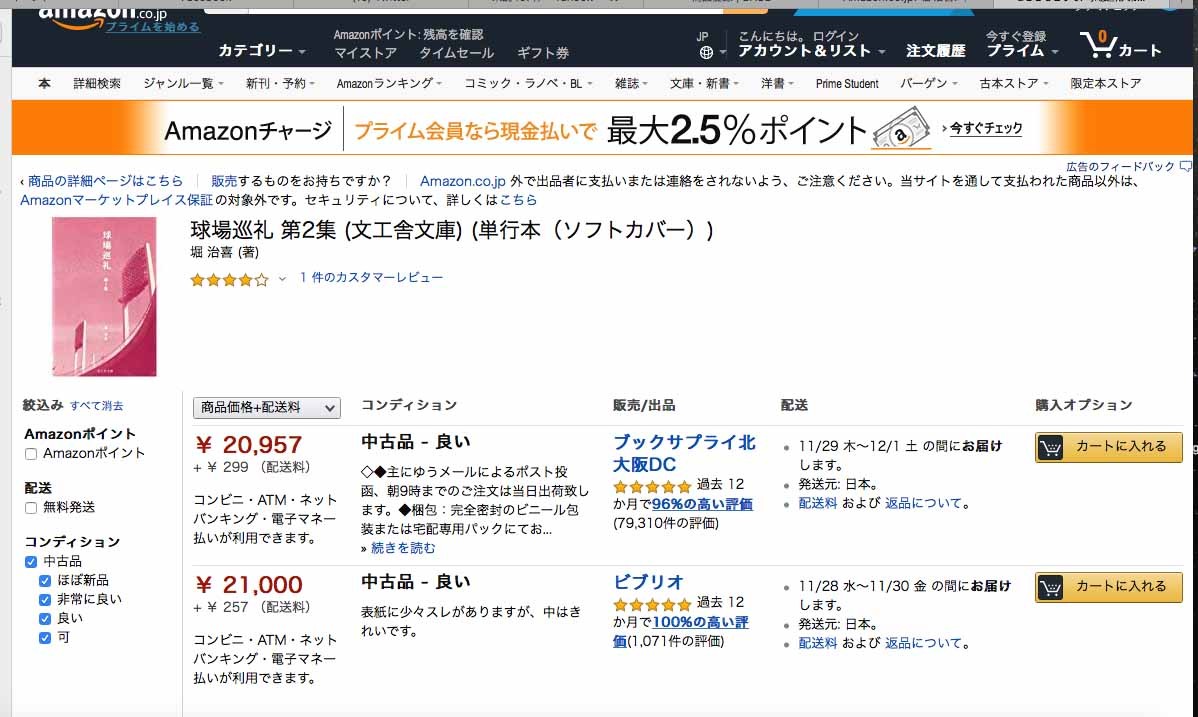Enable the Amazonポイント filter checkbox
The image size is (1198, 717).
coord(31,454)
